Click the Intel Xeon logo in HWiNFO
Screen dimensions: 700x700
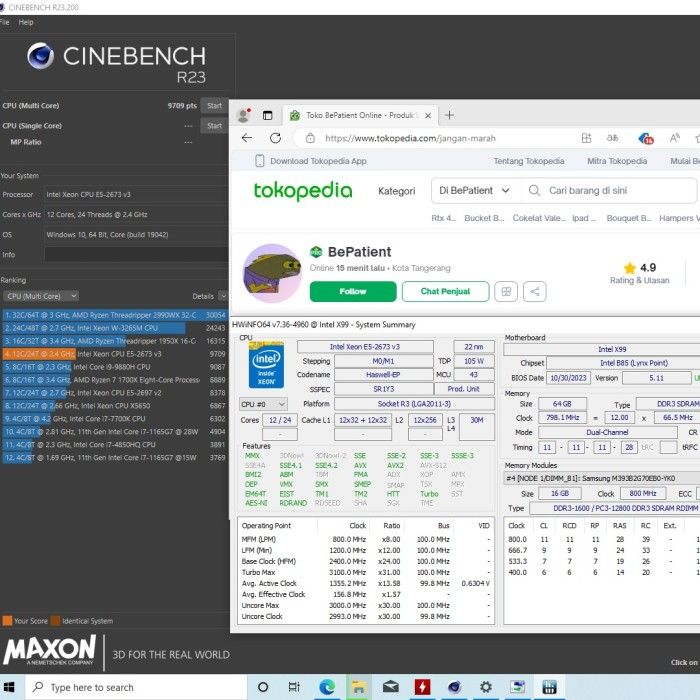(266, 365)
